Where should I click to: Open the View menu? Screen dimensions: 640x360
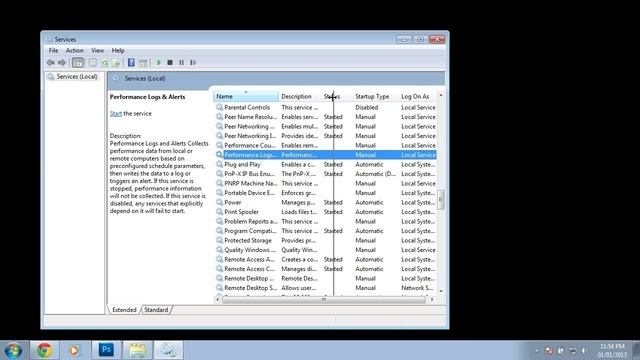coord(97,50)
